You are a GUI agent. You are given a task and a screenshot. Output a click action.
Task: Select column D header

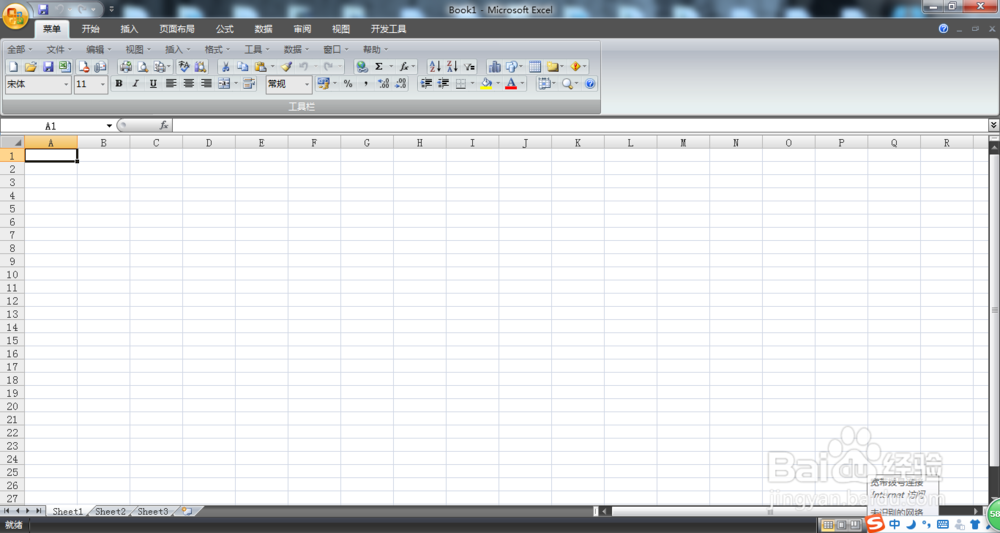[209, 143]
